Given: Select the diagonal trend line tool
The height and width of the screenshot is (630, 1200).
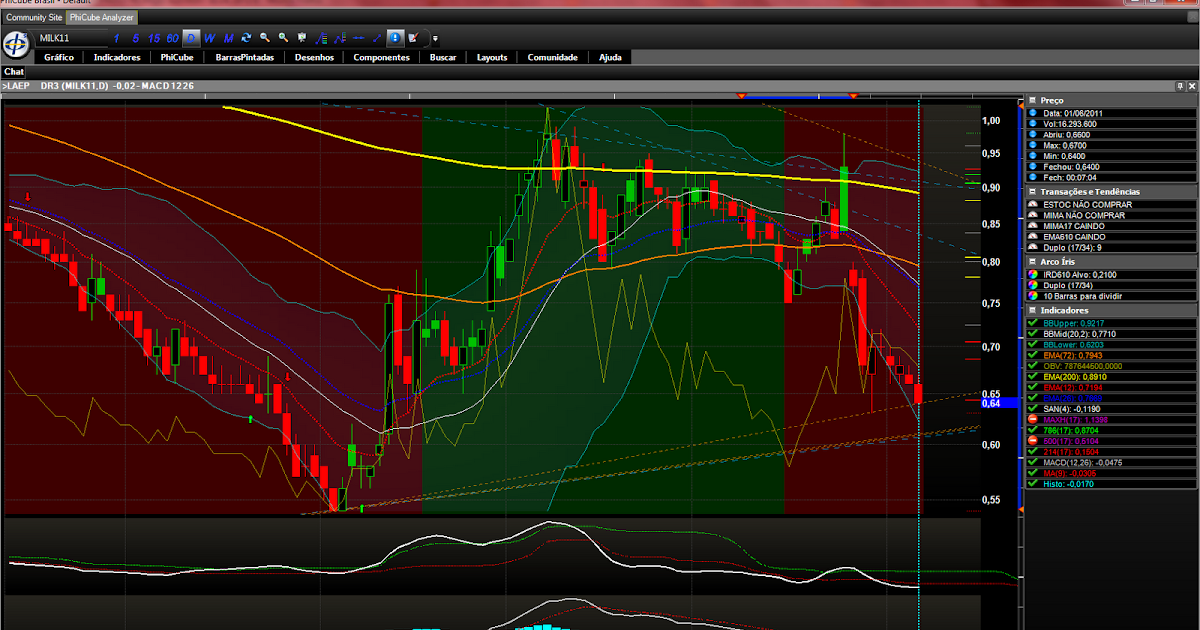Looking at the screenshot, I should tap(377, 38).
